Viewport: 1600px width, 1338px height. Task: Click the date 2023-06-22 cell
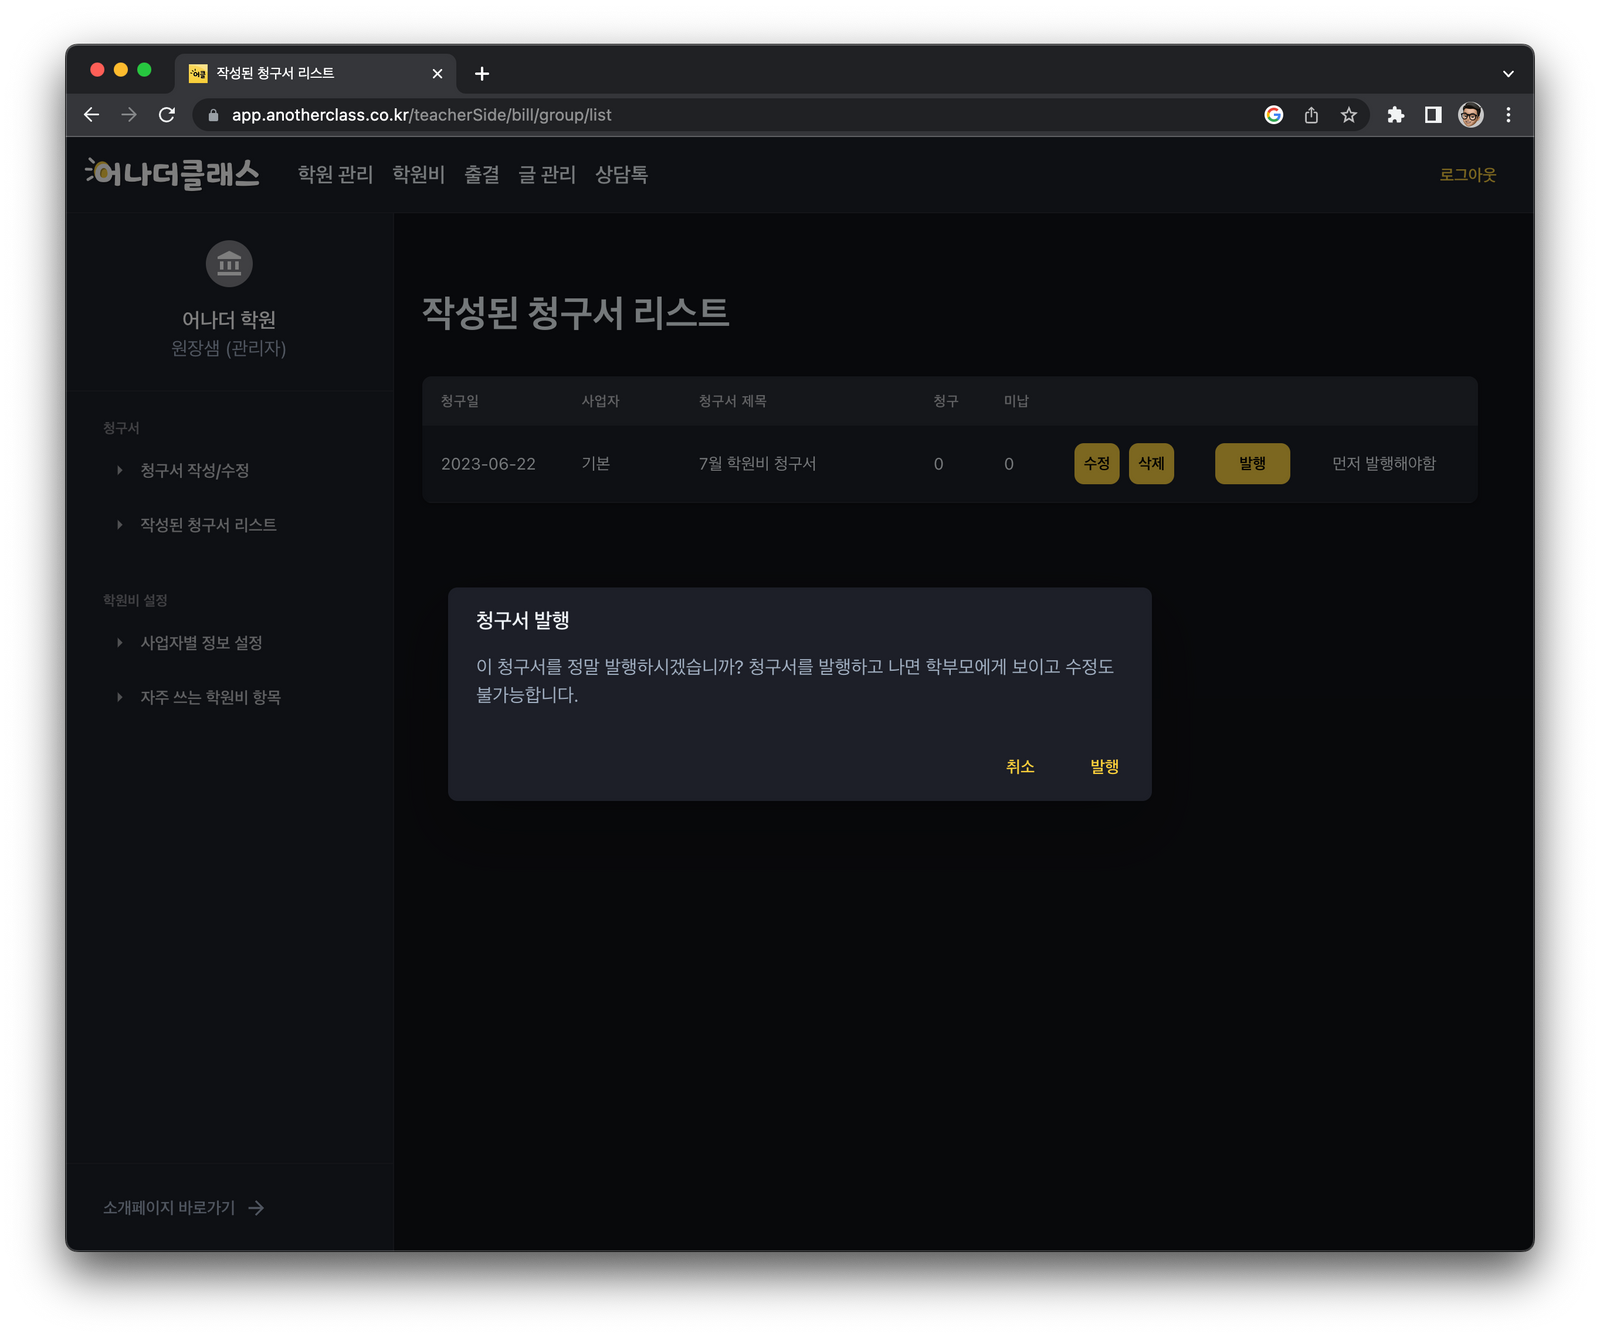(488, 464)
